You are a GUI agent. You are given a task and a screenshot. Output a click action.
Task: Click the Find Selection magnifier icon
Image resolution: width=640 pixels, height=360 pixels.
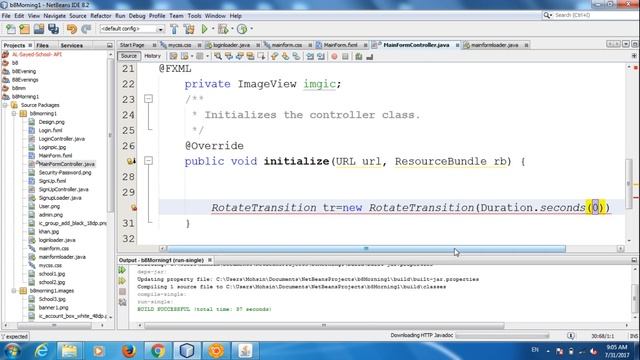click(x=218, y=56)
